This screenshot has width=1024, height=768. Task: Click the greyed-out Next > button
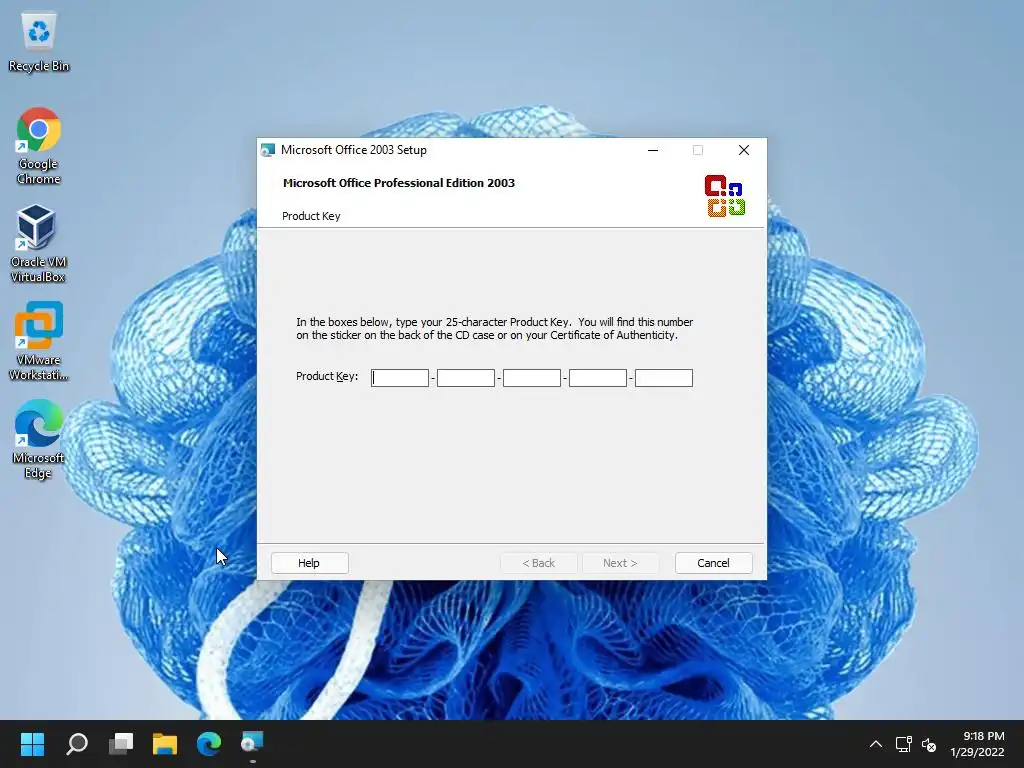620,563
